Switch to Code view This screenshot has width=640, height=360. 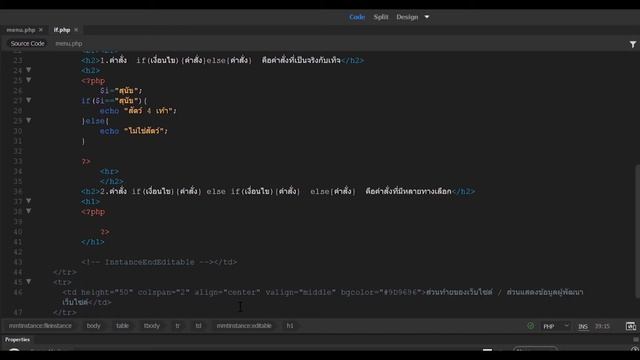tap(357, 17)
